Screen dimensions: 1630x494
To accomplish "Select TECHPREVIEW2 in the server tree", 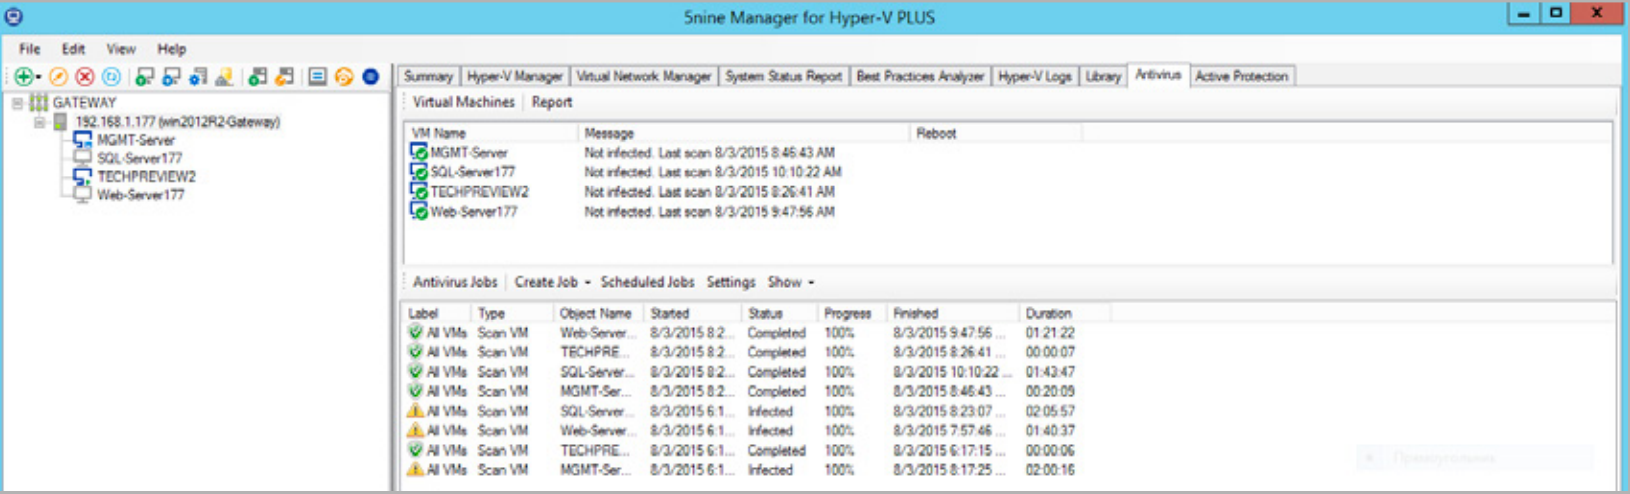I will 146,177.
